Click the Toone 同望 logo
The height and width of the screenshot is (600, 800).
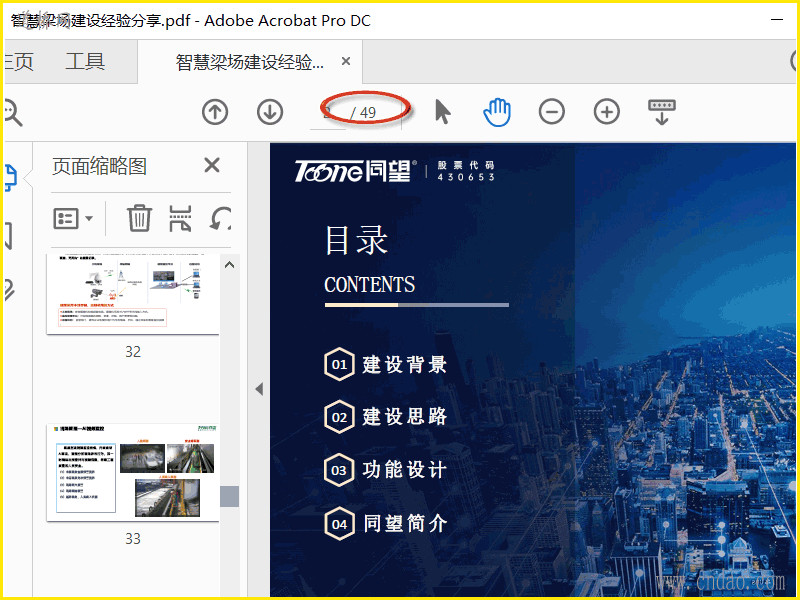coord(354,171)
